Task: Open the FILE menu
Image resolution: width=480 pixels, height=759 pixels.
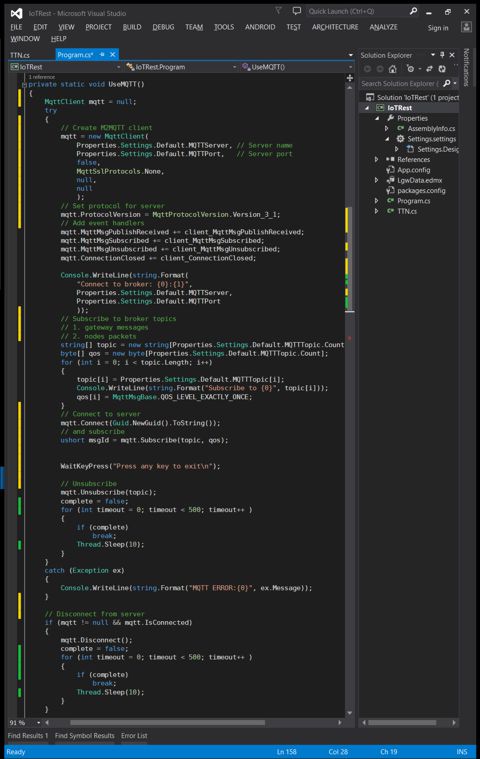Action: pos(16,27)
